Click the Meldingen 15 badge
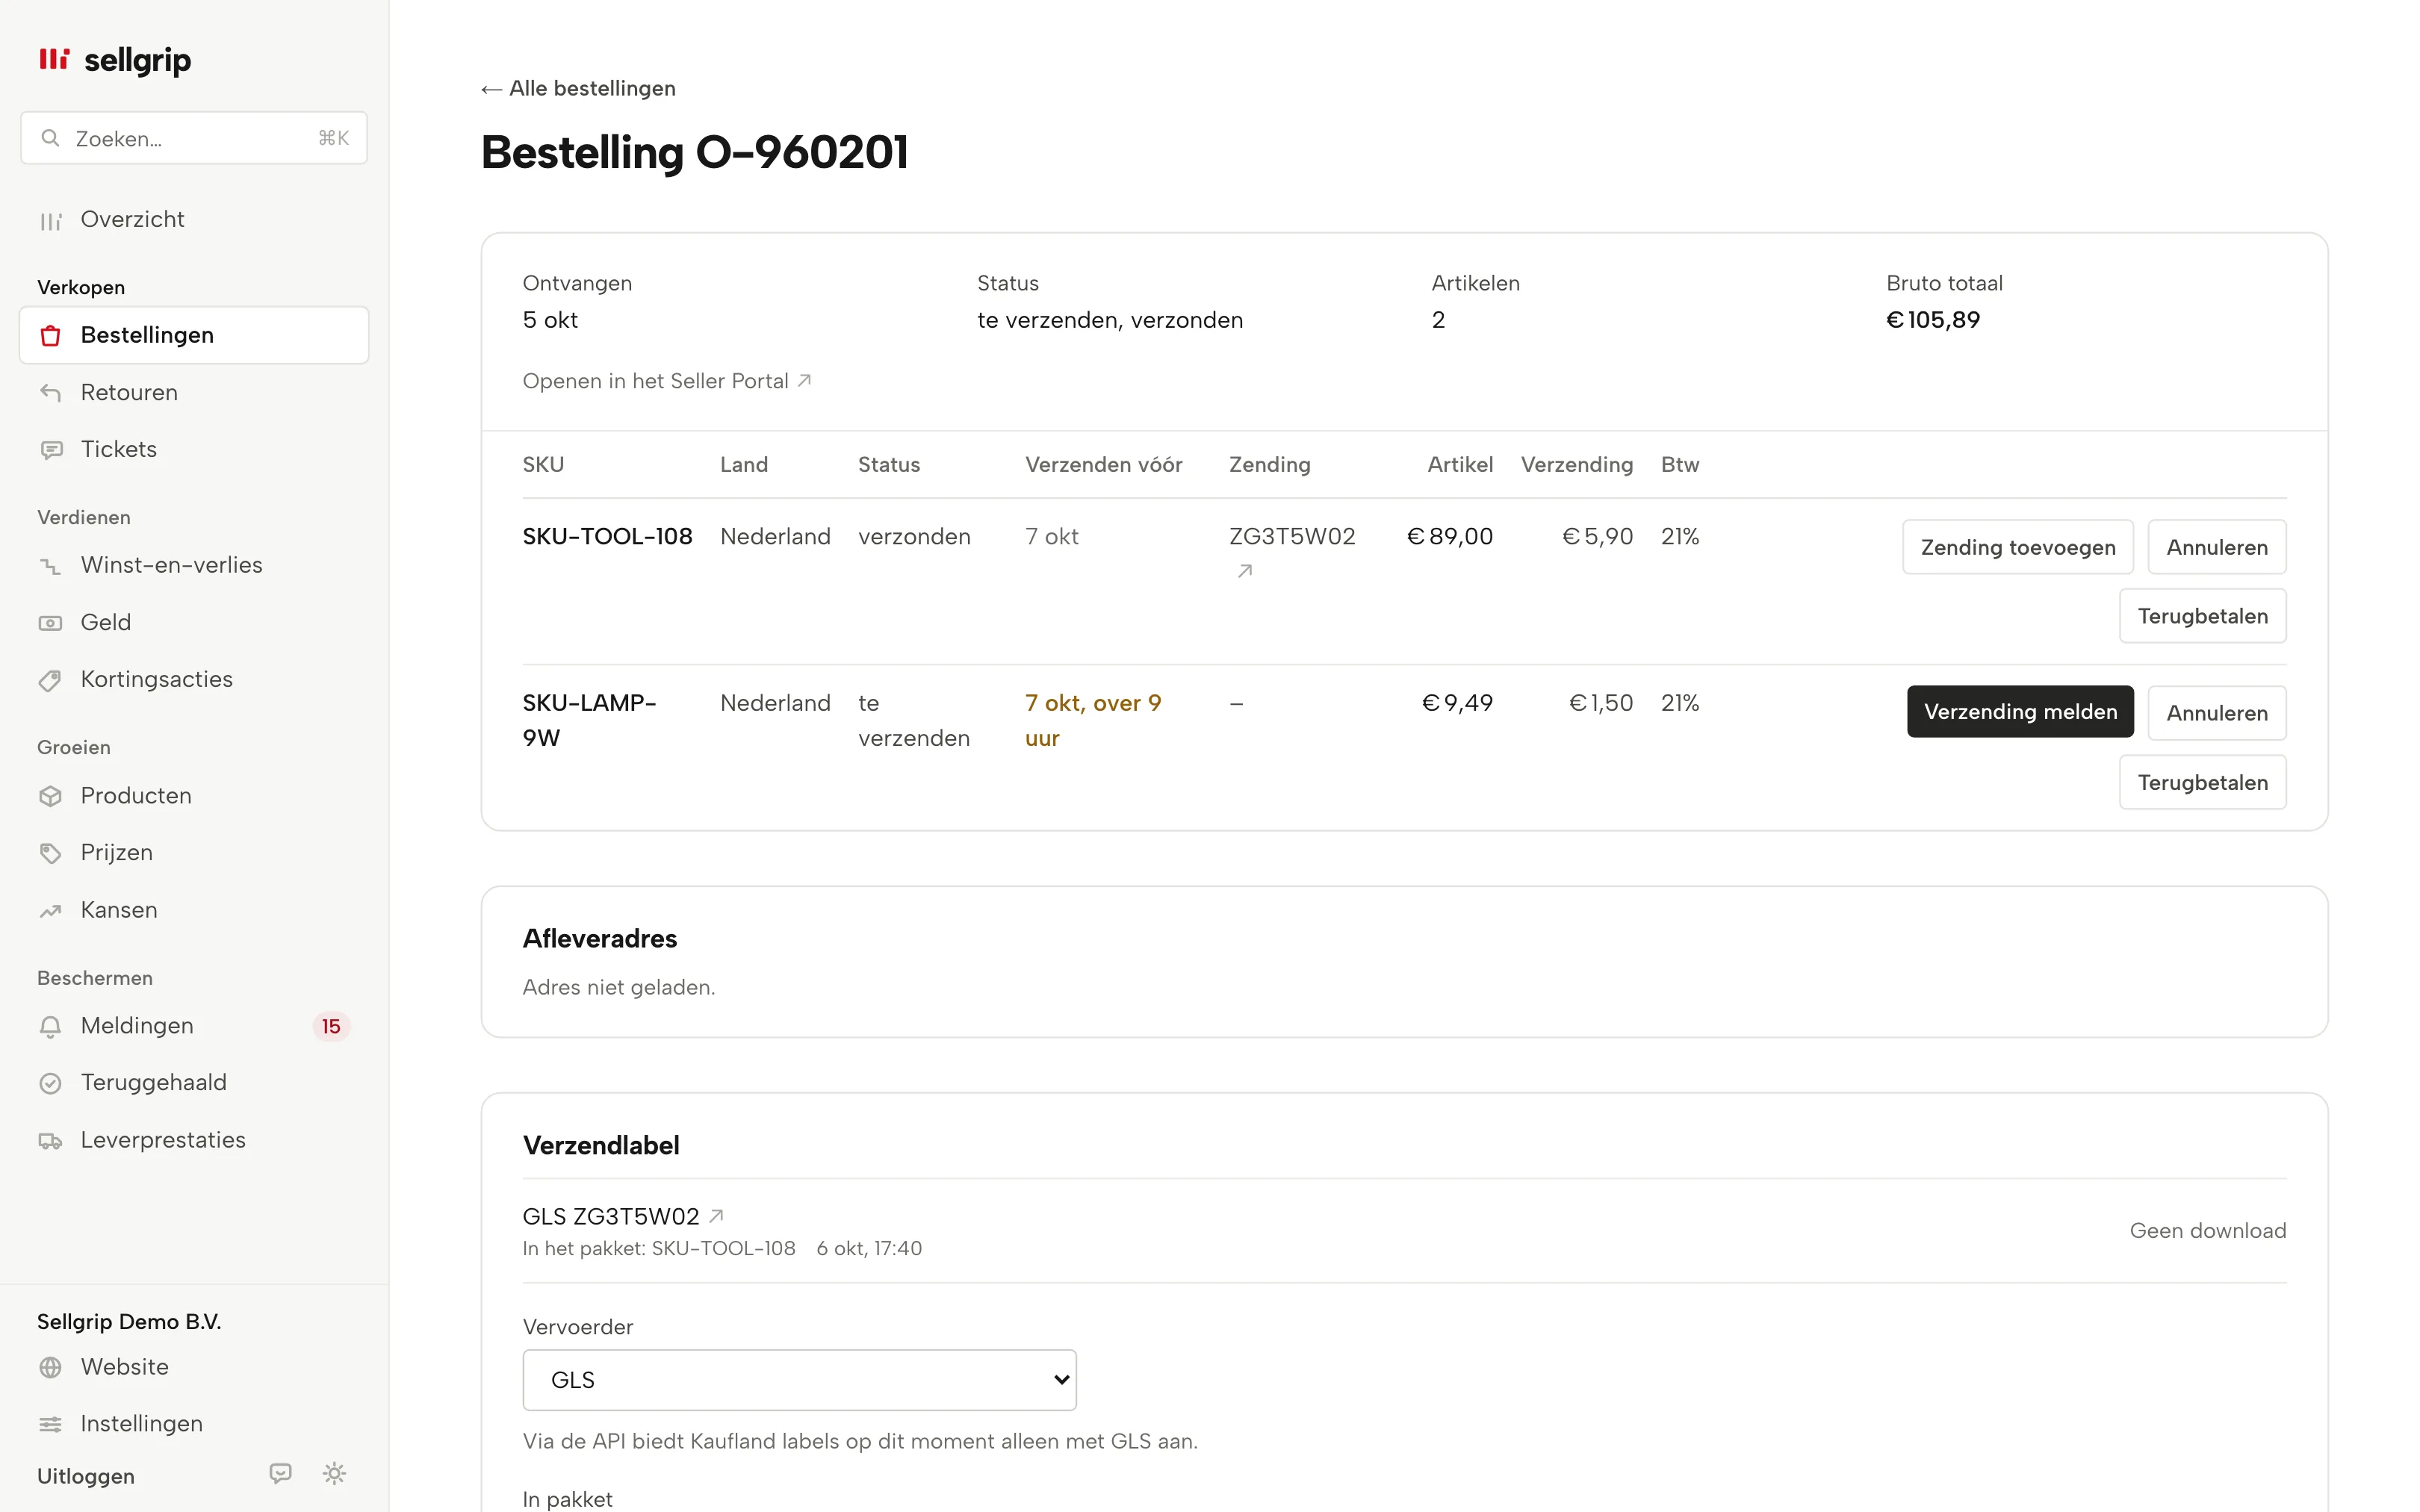 point(331,1027)
